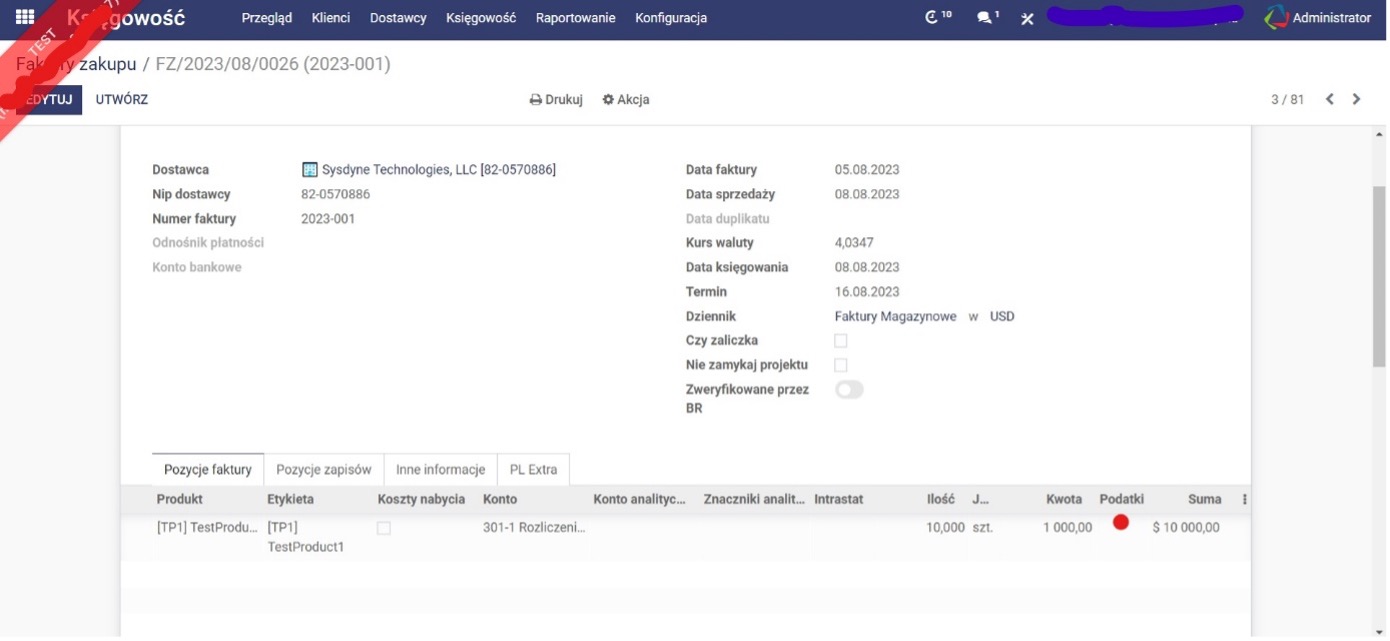Sort by Konto column header

[x=500, y=499]
